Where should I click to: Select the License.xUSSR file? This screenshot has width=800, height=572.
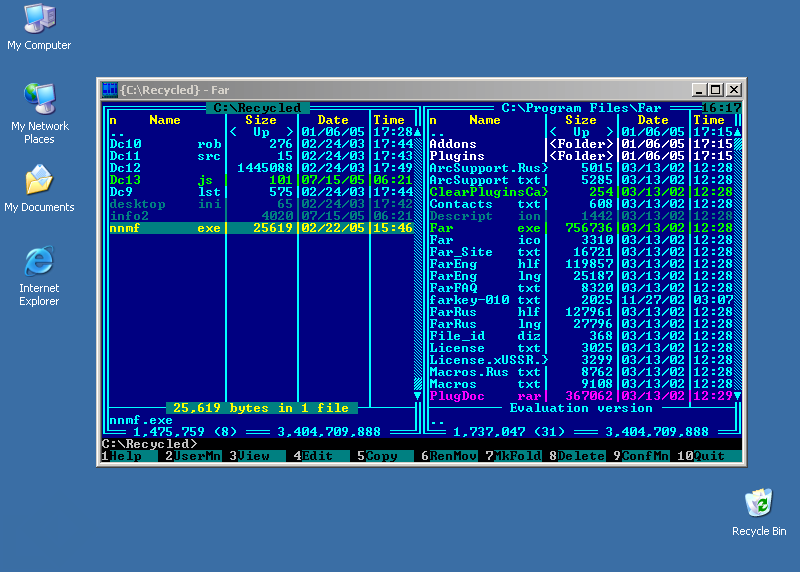(x=581, y=360)
